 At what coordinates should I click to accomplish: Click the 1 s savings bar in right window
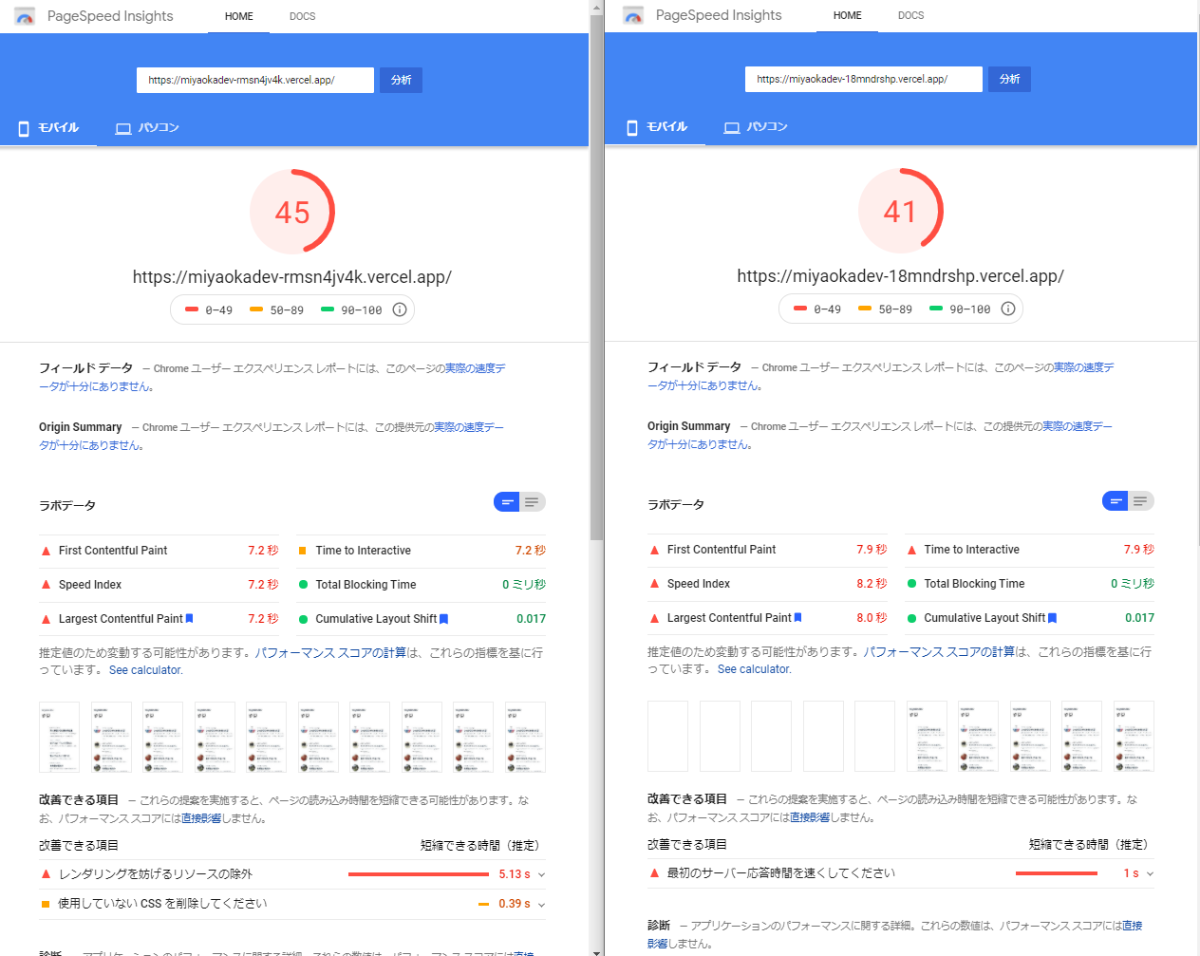1056,873
